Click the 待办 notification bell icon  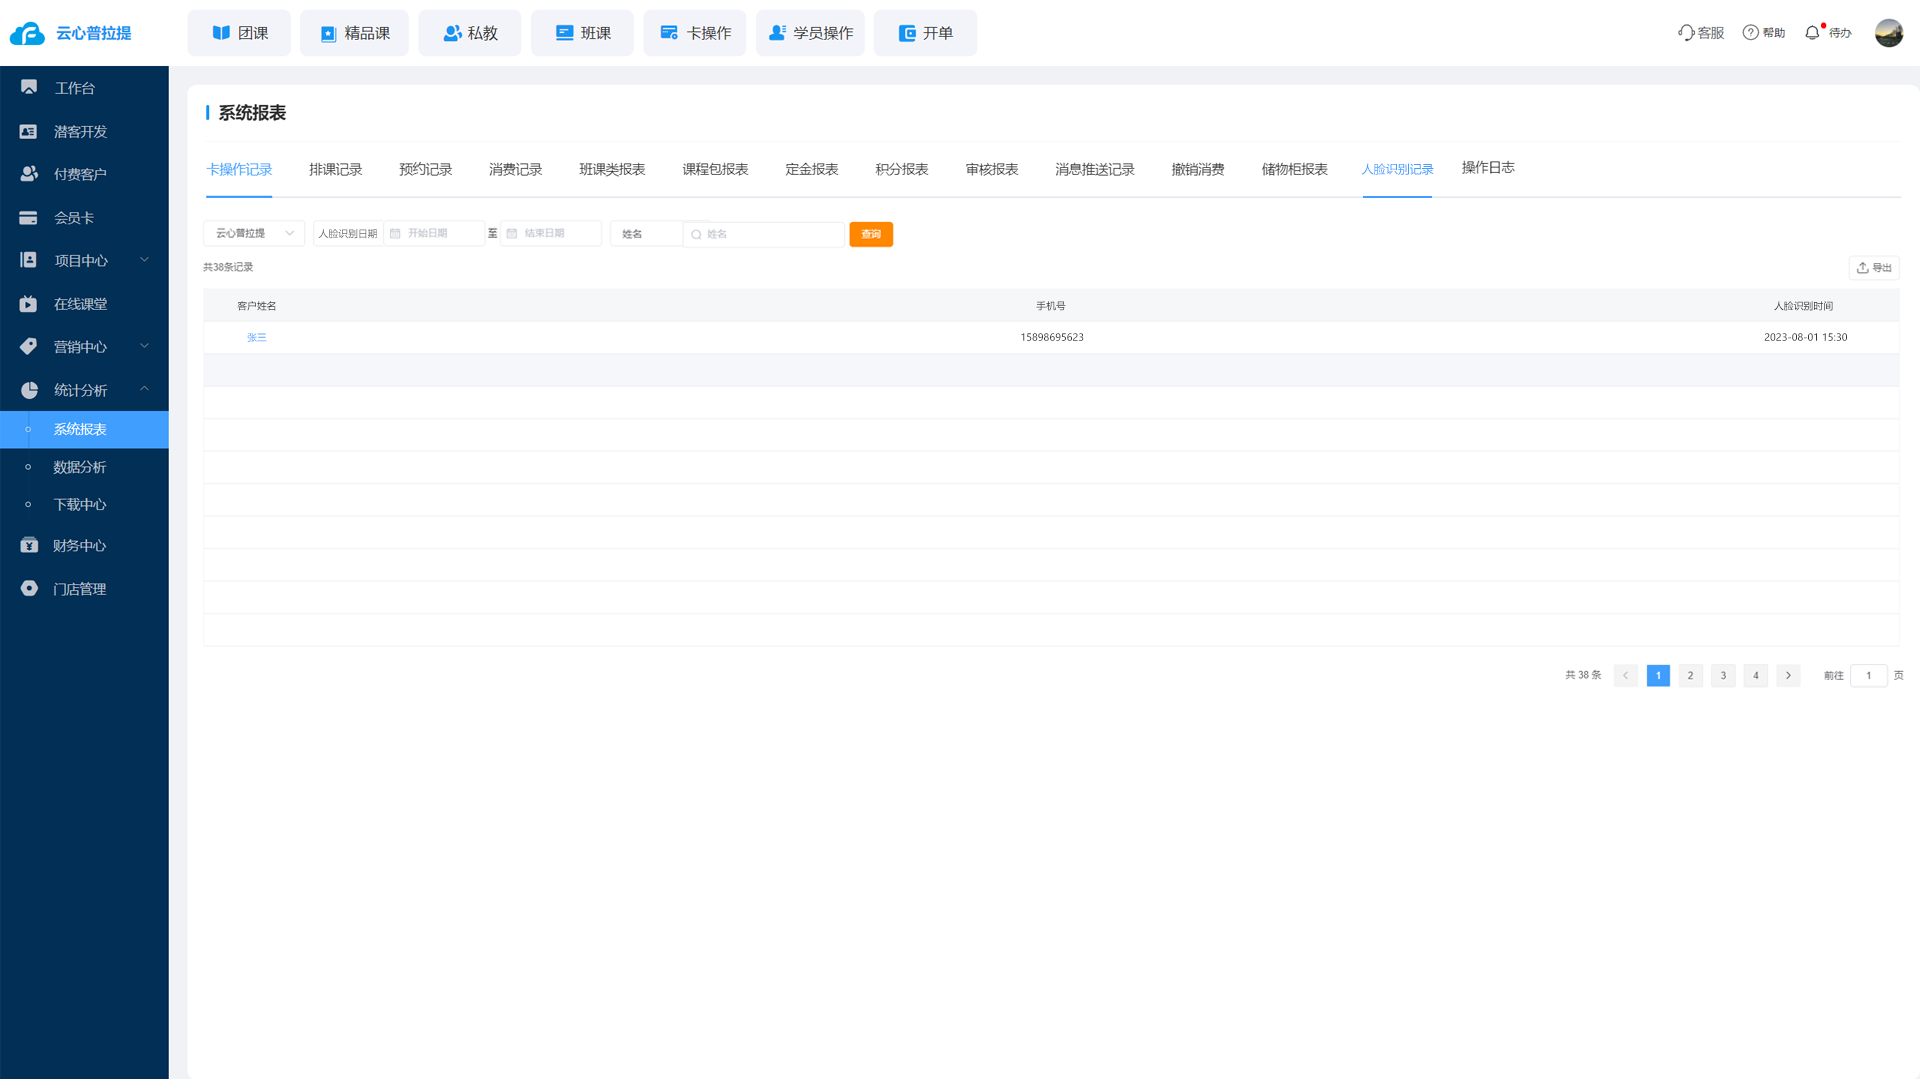[x=1812, y=33]
